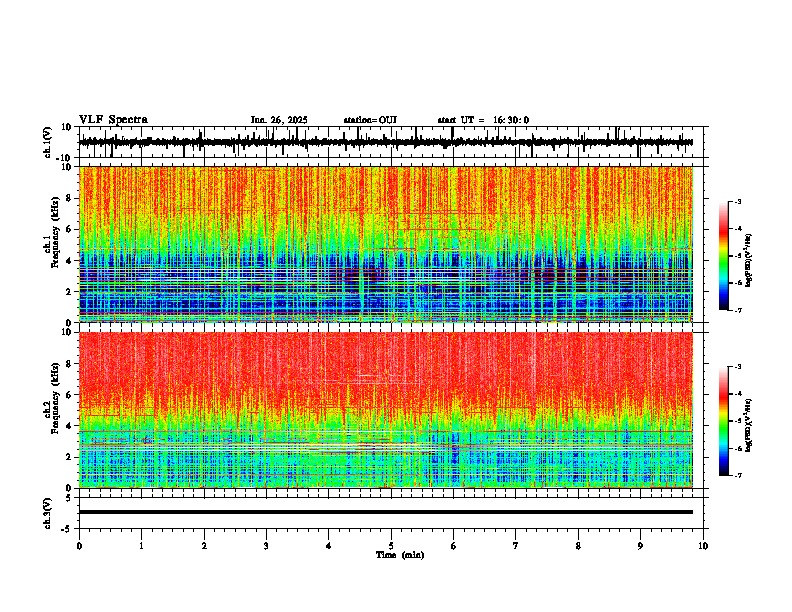Click the "ch.3(V)" bottom axis label
Image resolution: width=792 pixels, height=612 pixels.
pos(48,513)
